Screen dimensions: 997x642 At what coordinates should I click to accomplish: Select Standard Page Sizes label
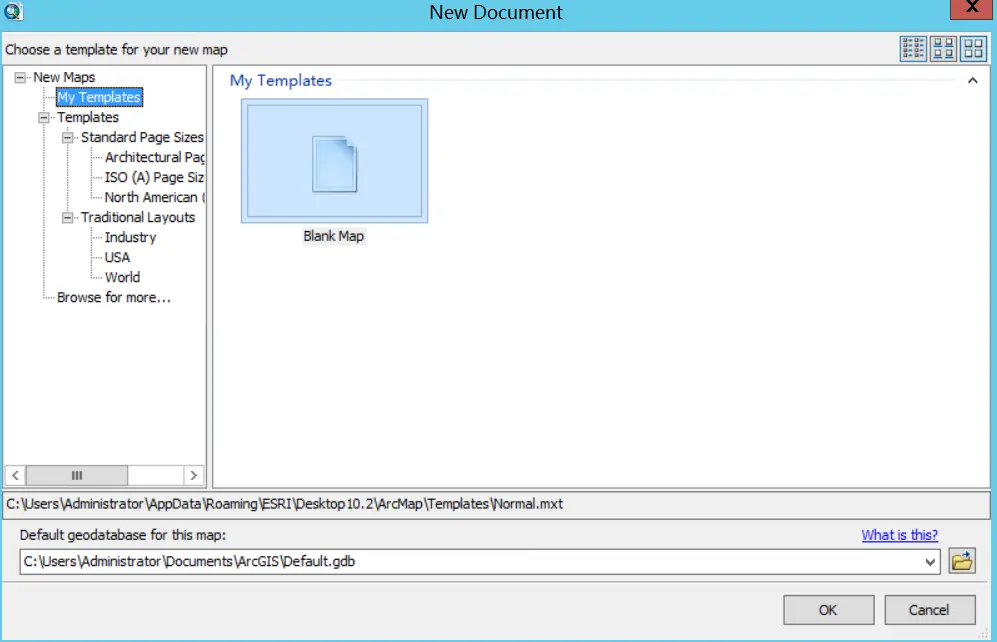142,137
